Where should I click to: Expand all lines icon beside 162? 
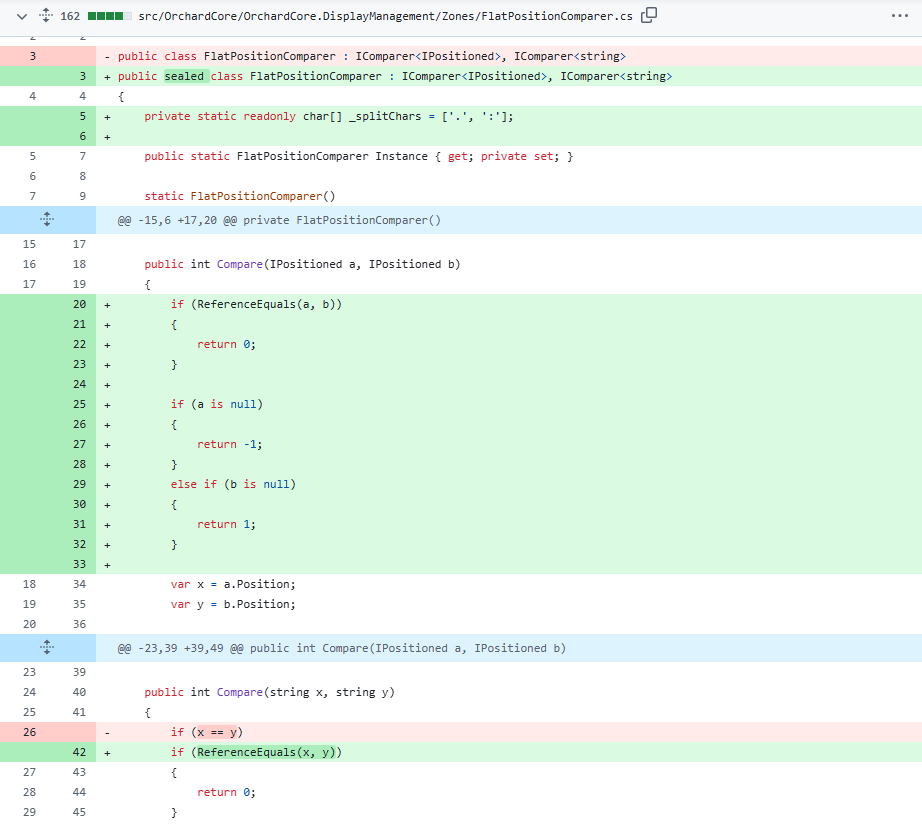point(46,16)
